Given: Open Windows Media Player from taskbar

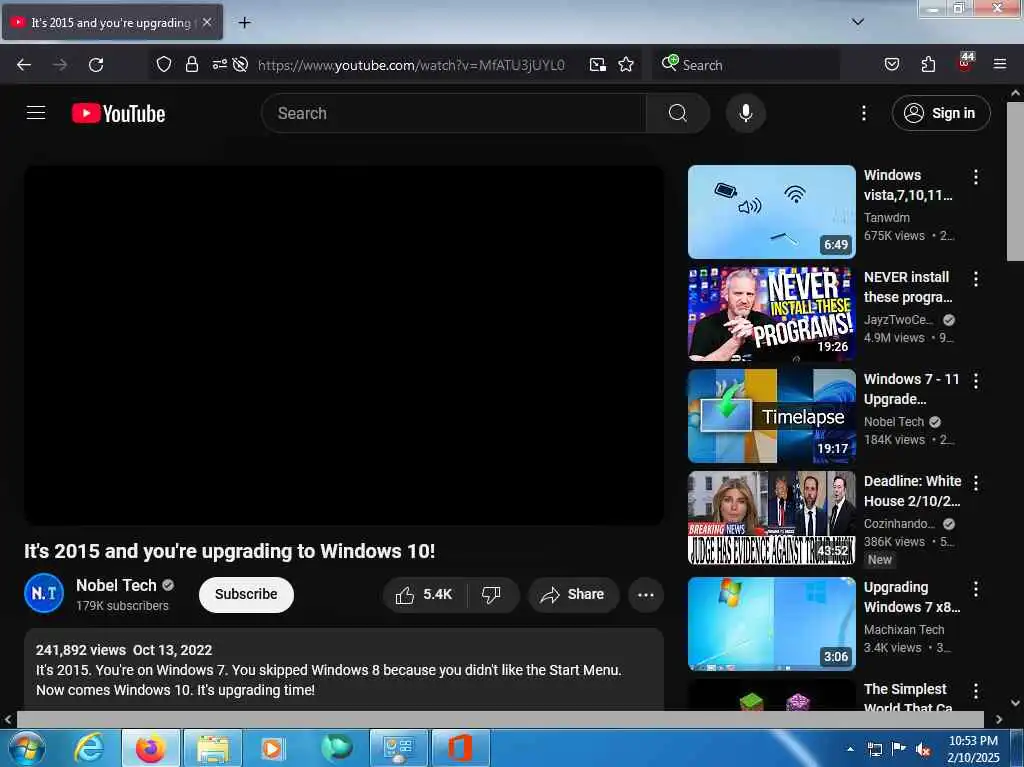Looking at the screenshot, I should [x=271, y=748].
